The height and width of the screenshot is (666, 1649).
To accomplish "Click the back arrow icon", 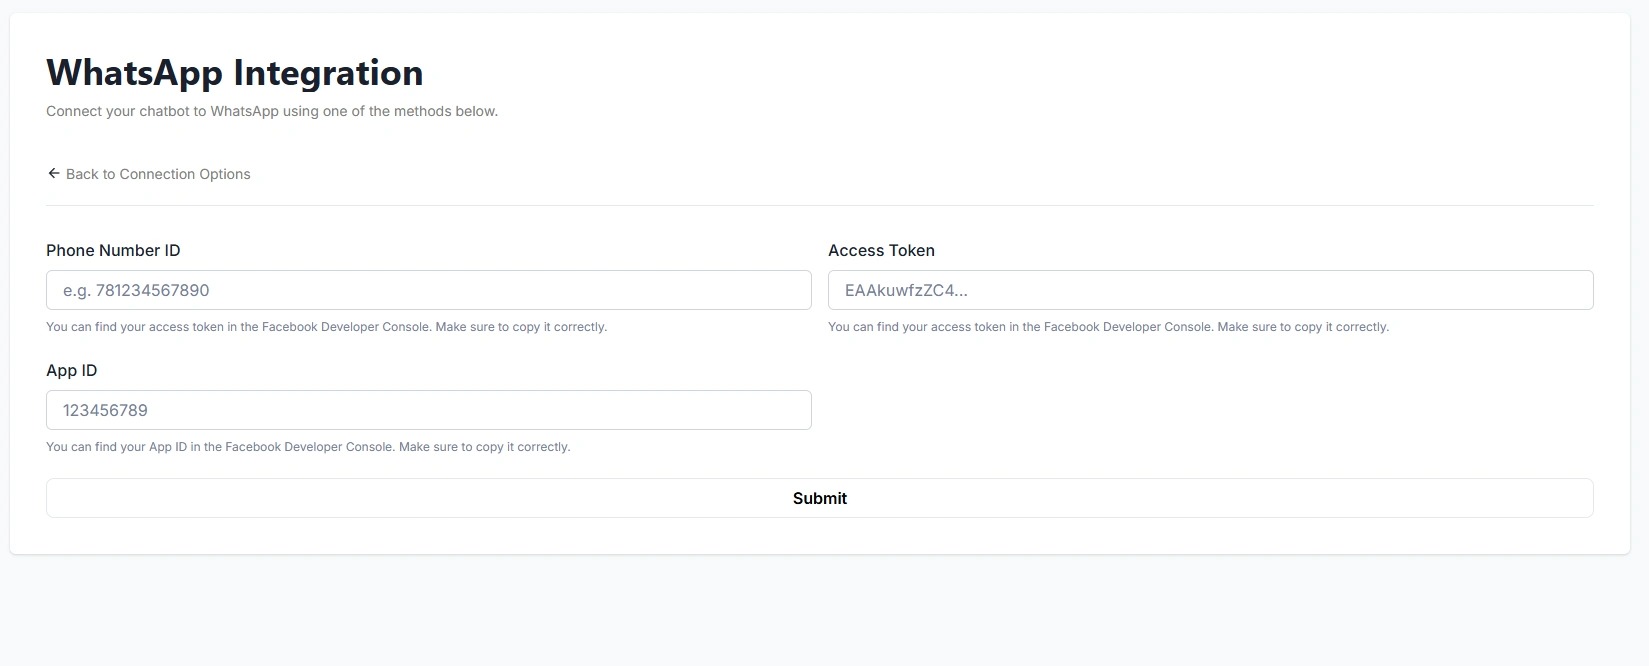I will click(54, 174).
